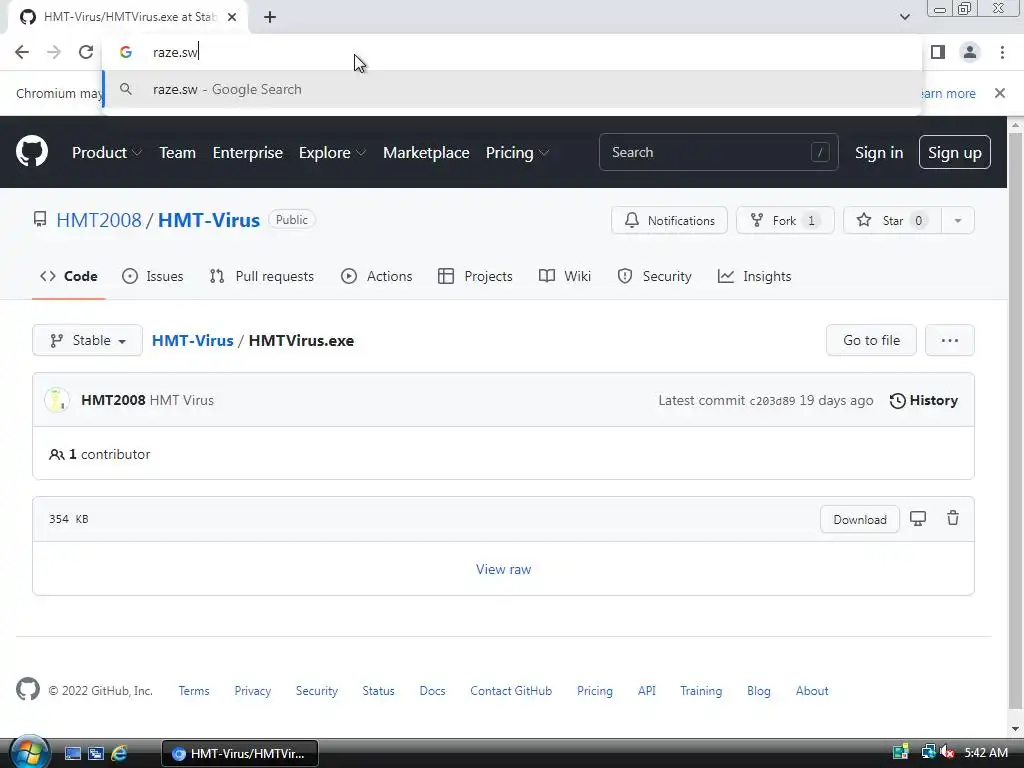Image resolution: width=1024 pixels, height=768 pixels.
Task: Open the Wiki tab
Action: 565,276
